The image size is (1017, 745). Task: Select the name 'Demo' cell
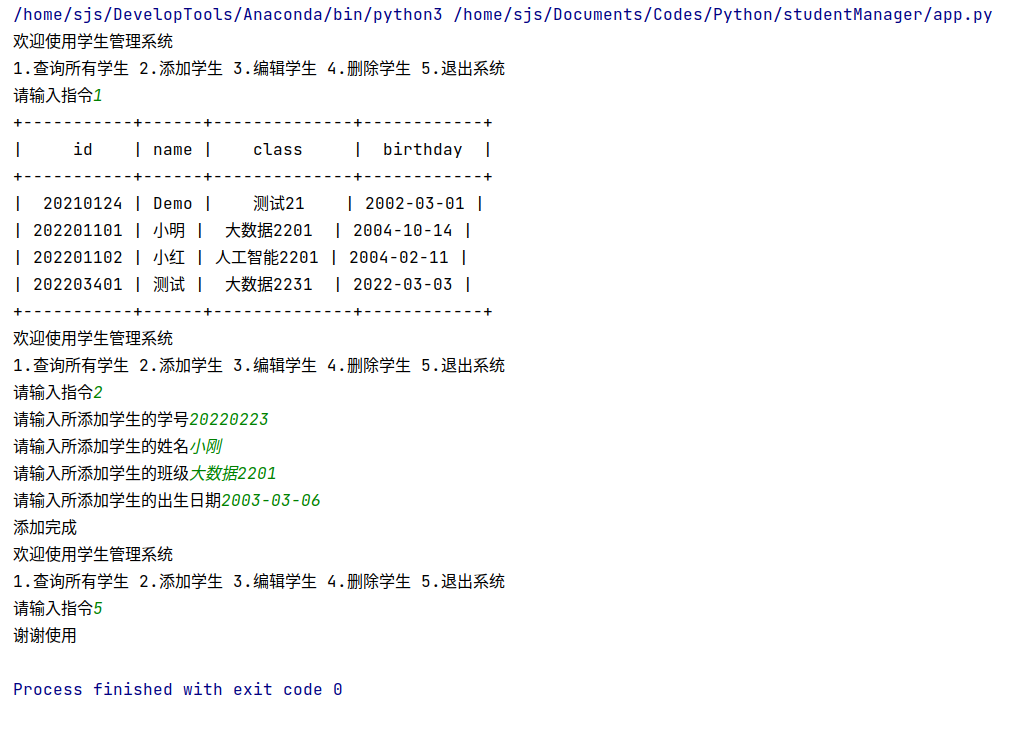tap(173, 204)
